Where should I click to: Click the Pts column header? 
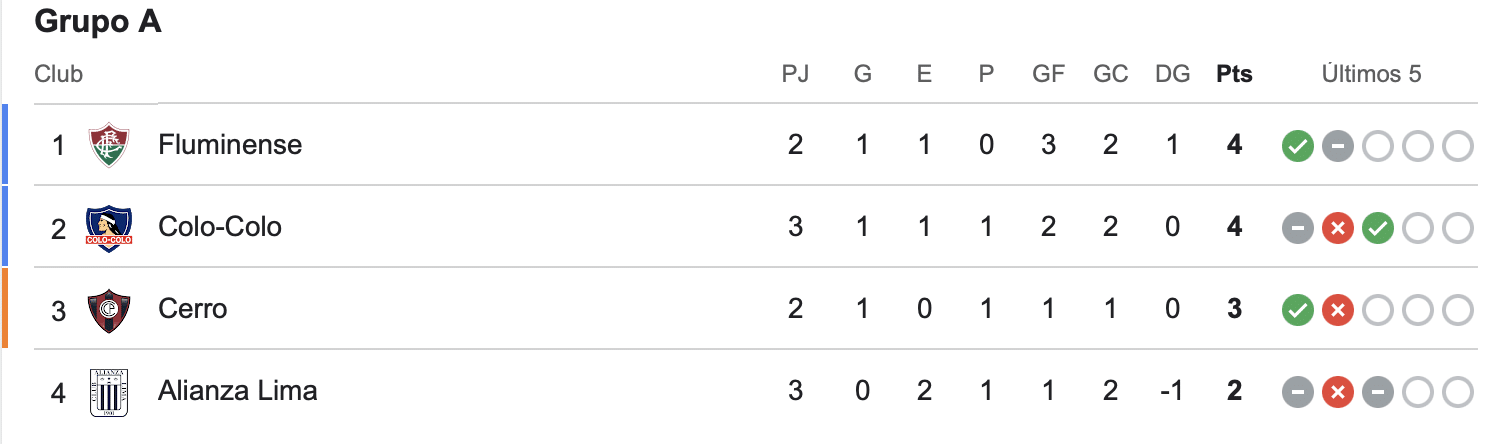point(1234,74)
